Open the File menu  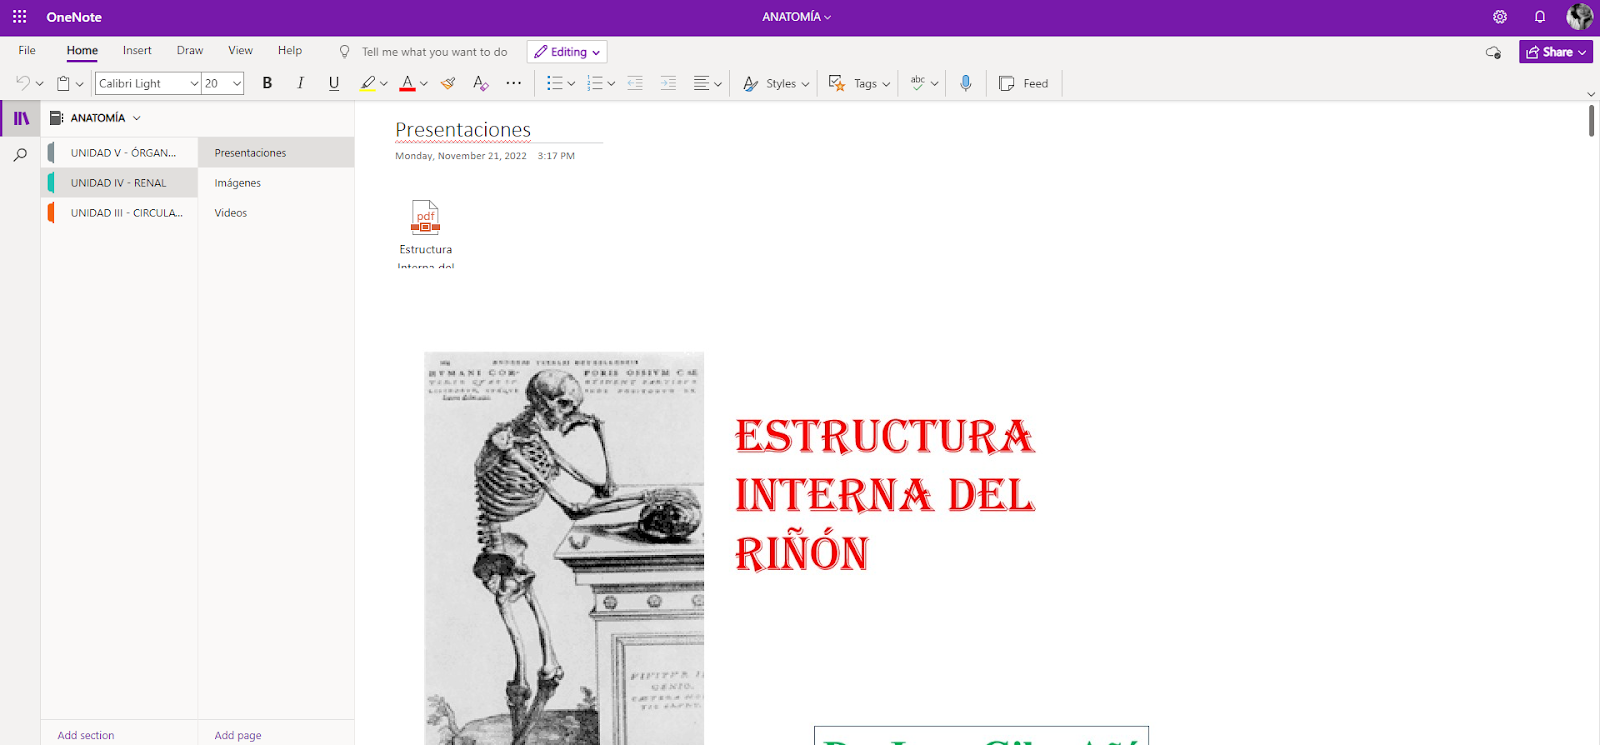pyautogui.click(x=27, y=51)
